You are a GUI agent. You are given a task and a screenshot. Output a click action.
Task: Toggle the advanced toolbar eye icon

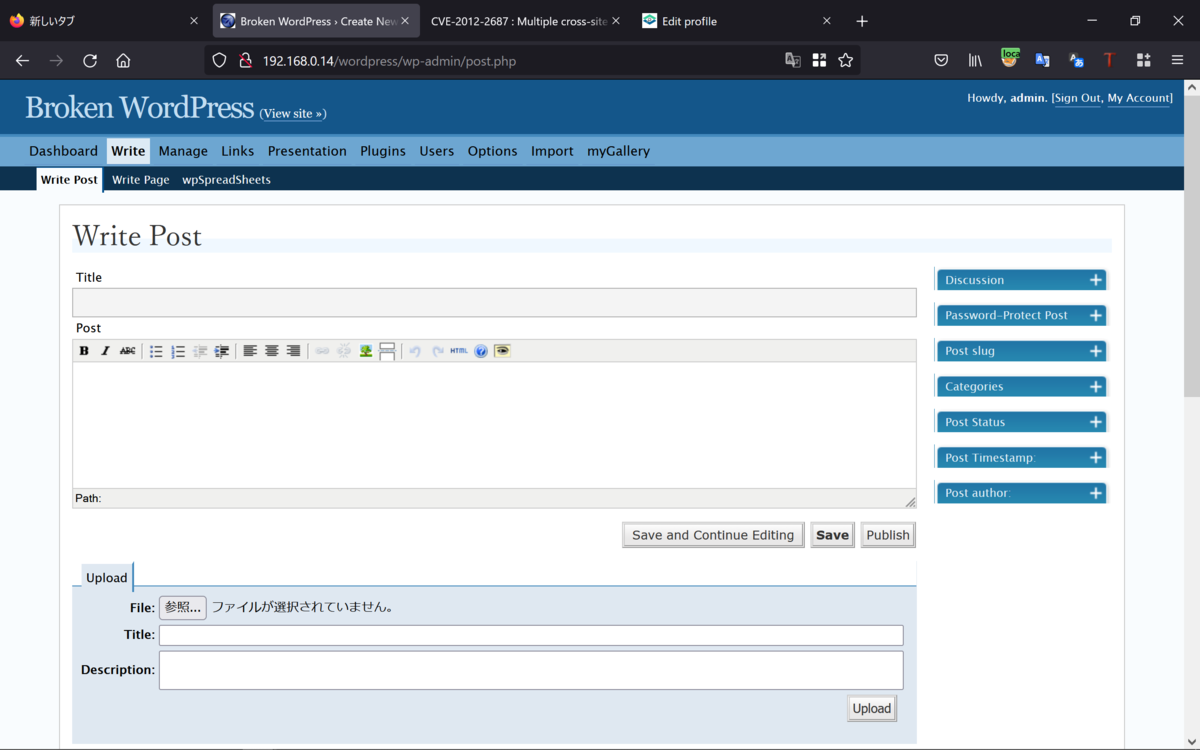pos(502,351)
